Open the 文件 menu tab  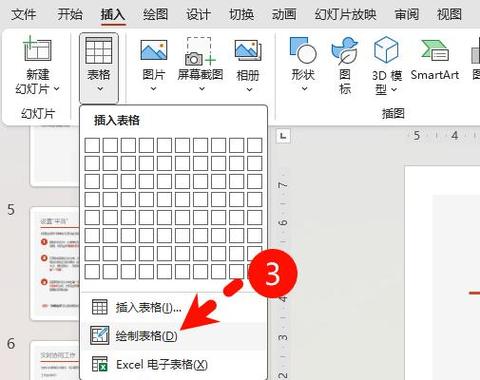point(23,15)
